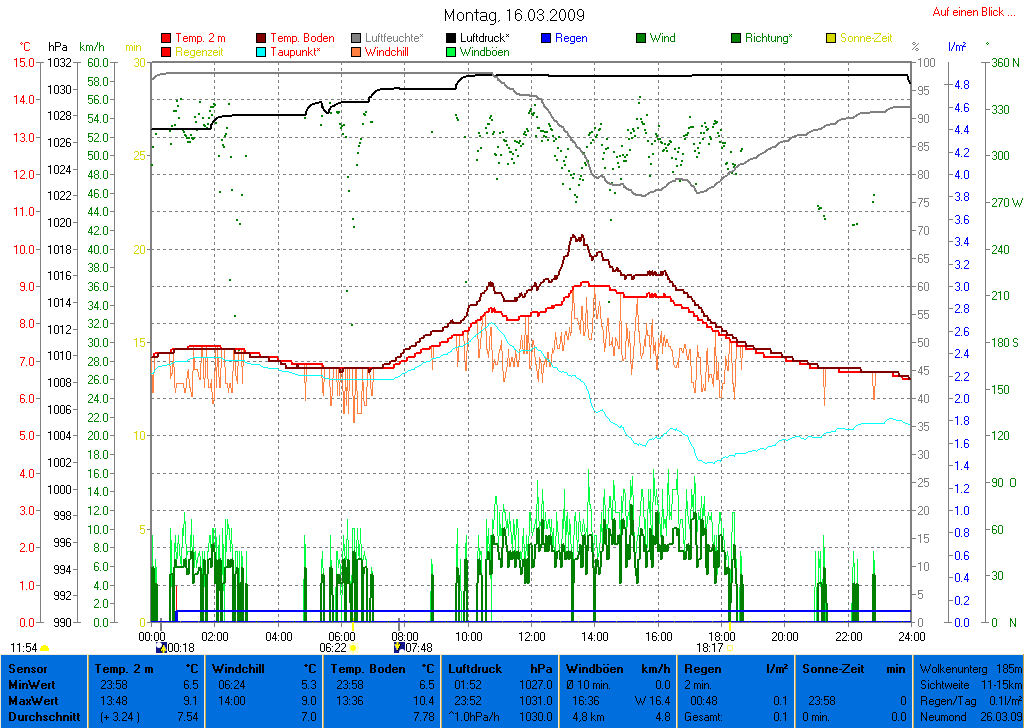Click the date title Montag, 16.03.2009
Viewport: 1024px width, 728px height.
(x=514, y=16)
